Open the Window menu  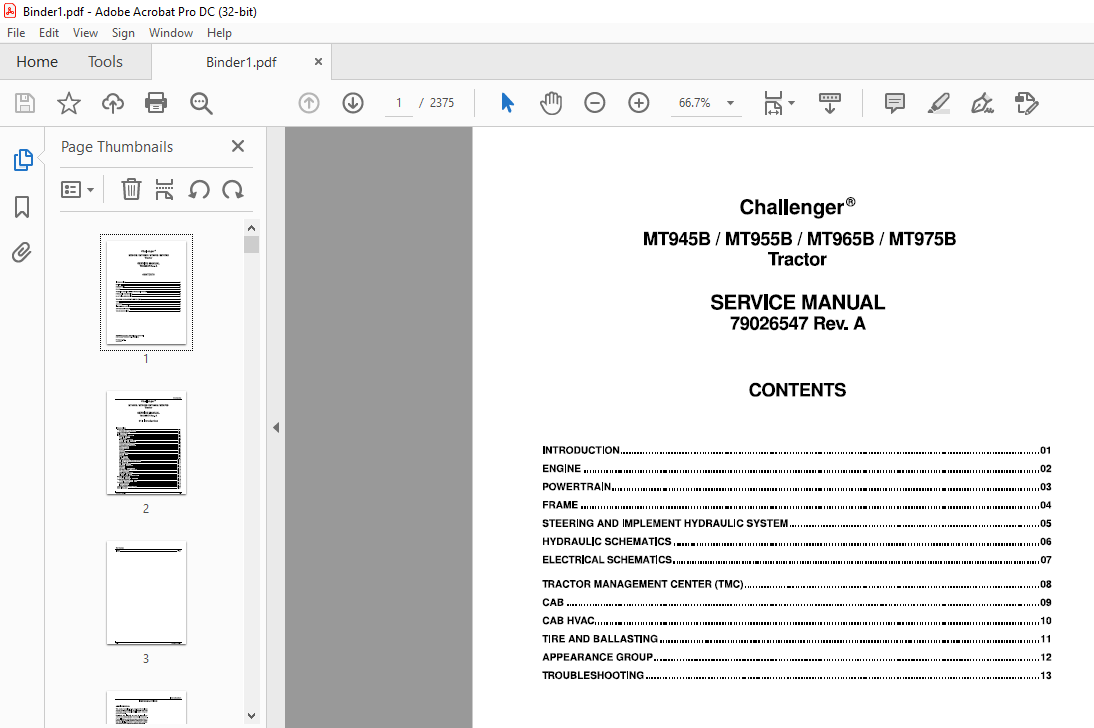[x=171, y=33]
